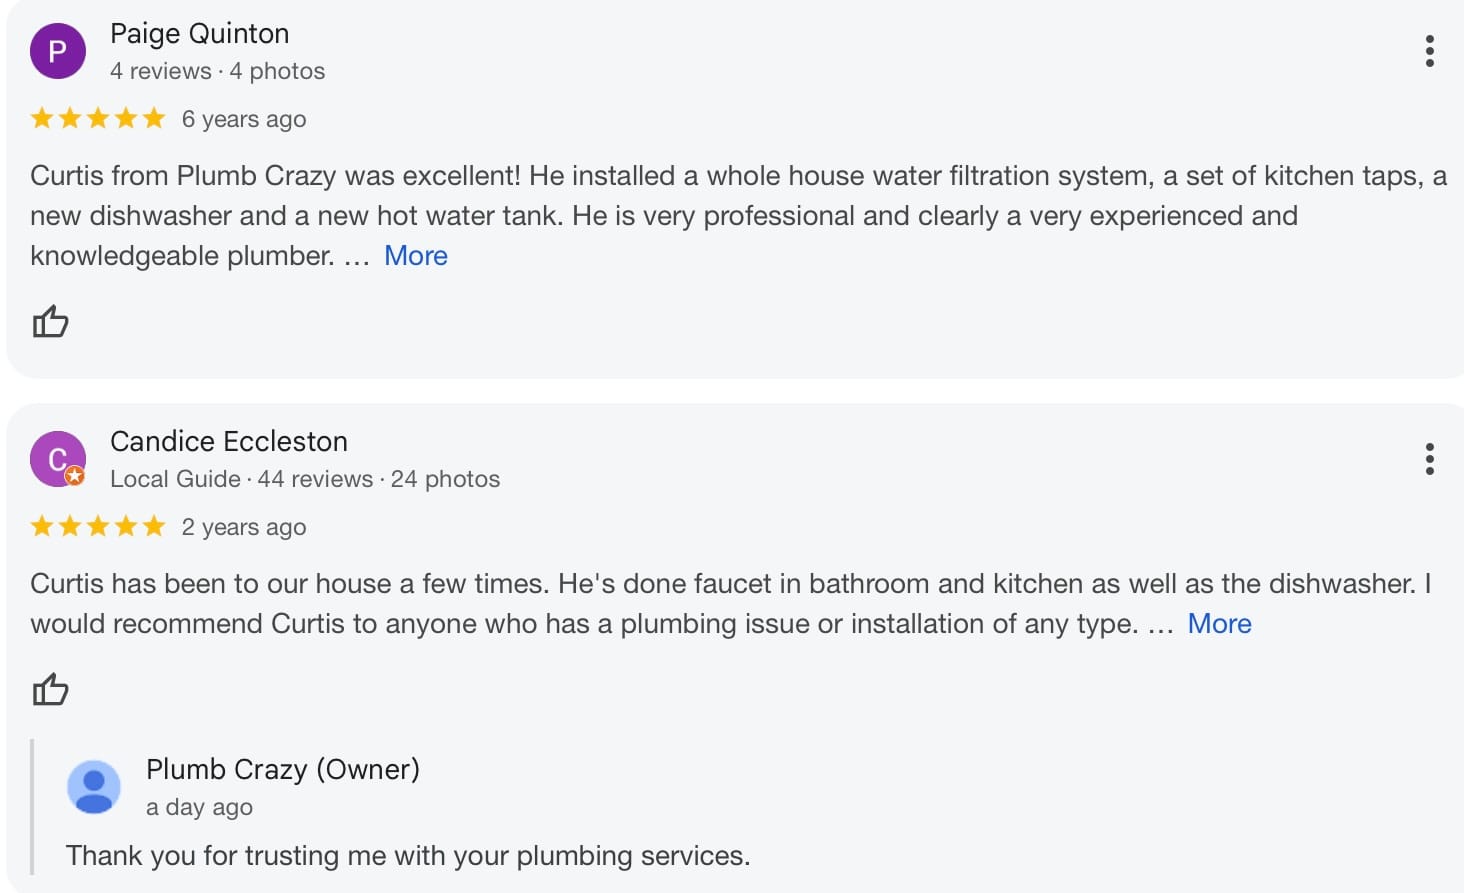Expand Candice Eccleston's full review via More
This screenshot has width=1464, height=893.
[1219, 624]
